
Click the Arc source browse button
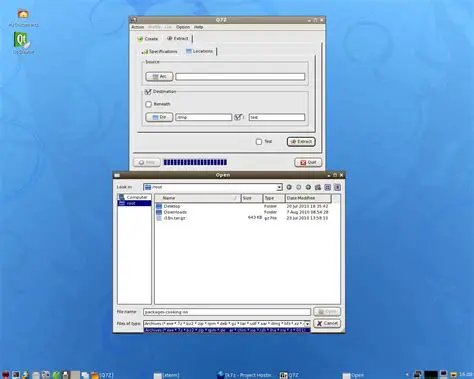click(x=159, y=77)
